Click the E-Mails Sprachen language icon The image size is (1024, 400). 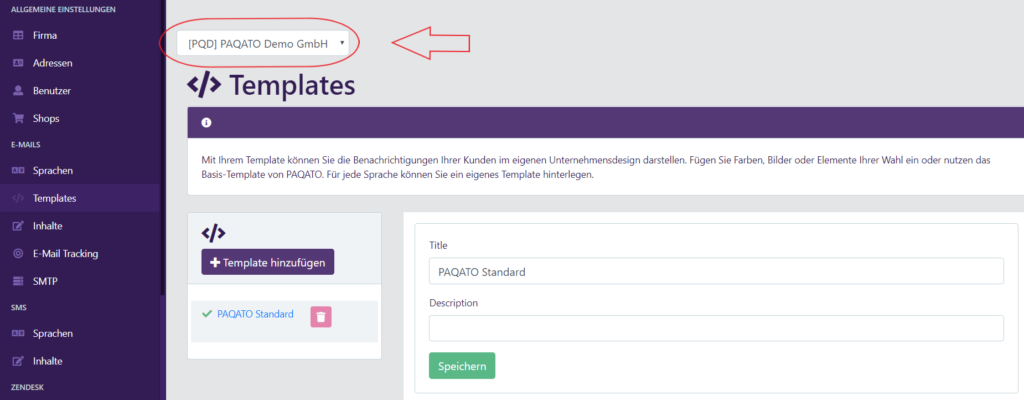click(18, 171)
